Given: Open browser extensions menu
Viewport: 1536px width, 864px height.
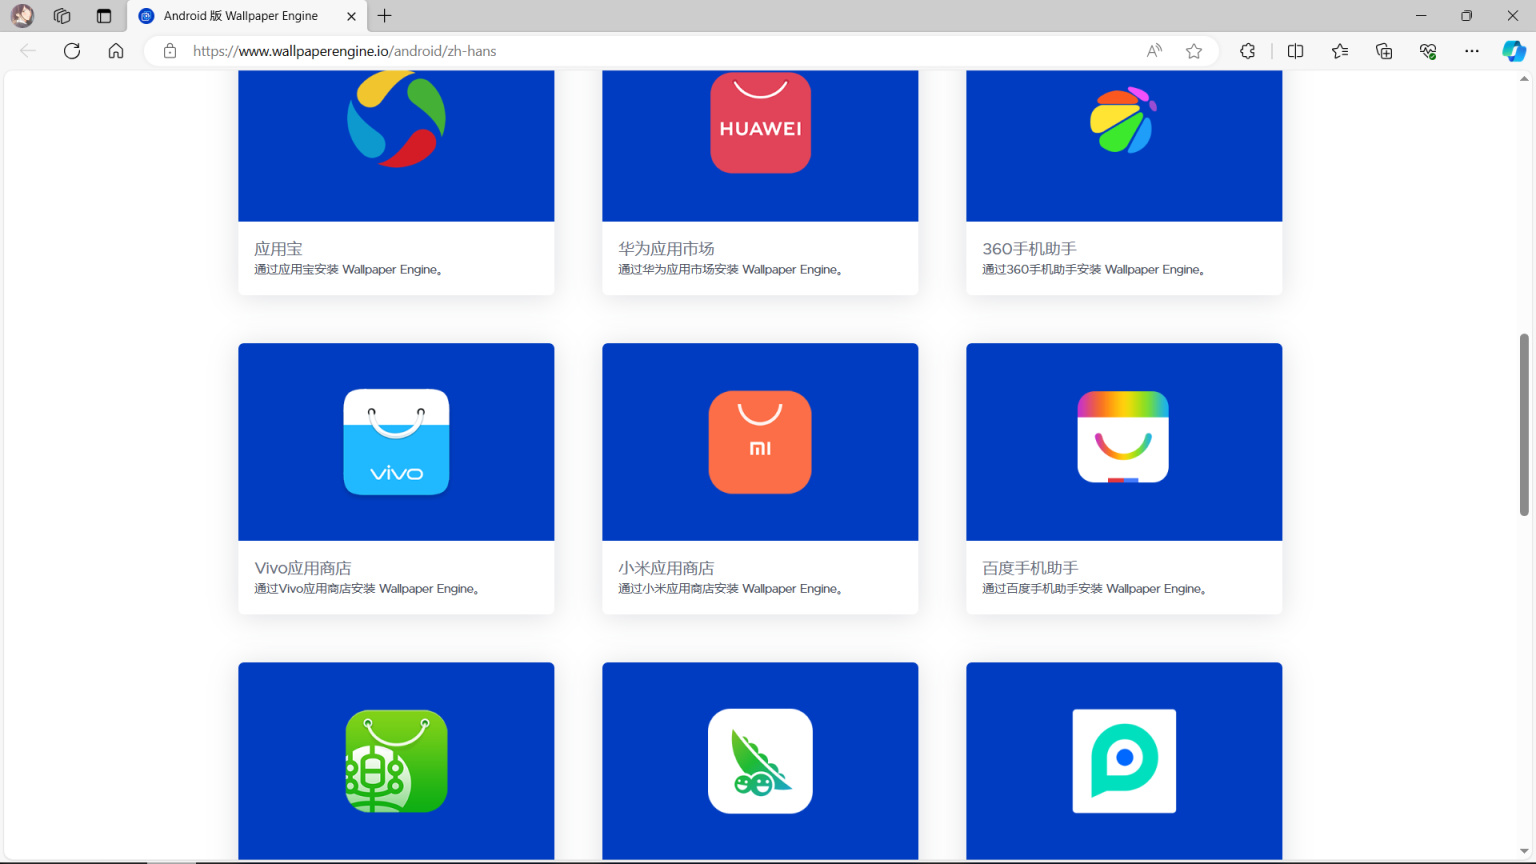Looking at the screenshot, I should 1247,51.
